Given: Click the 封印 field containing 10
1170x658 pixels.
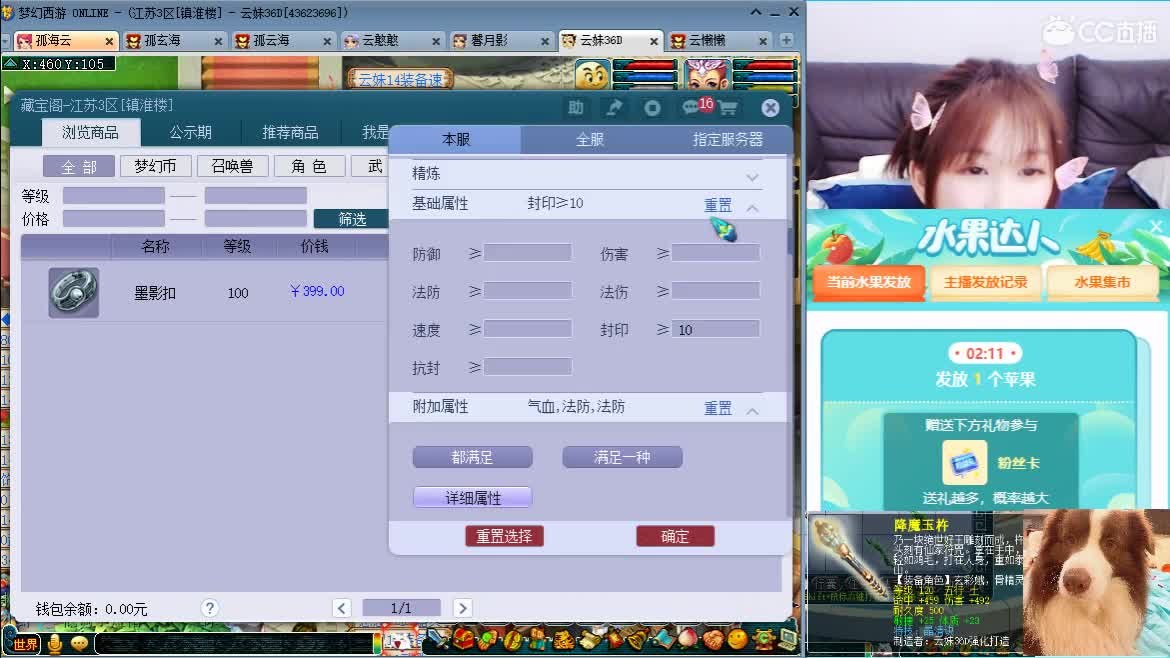Looking at the screenshot, I should coord(716,329).
